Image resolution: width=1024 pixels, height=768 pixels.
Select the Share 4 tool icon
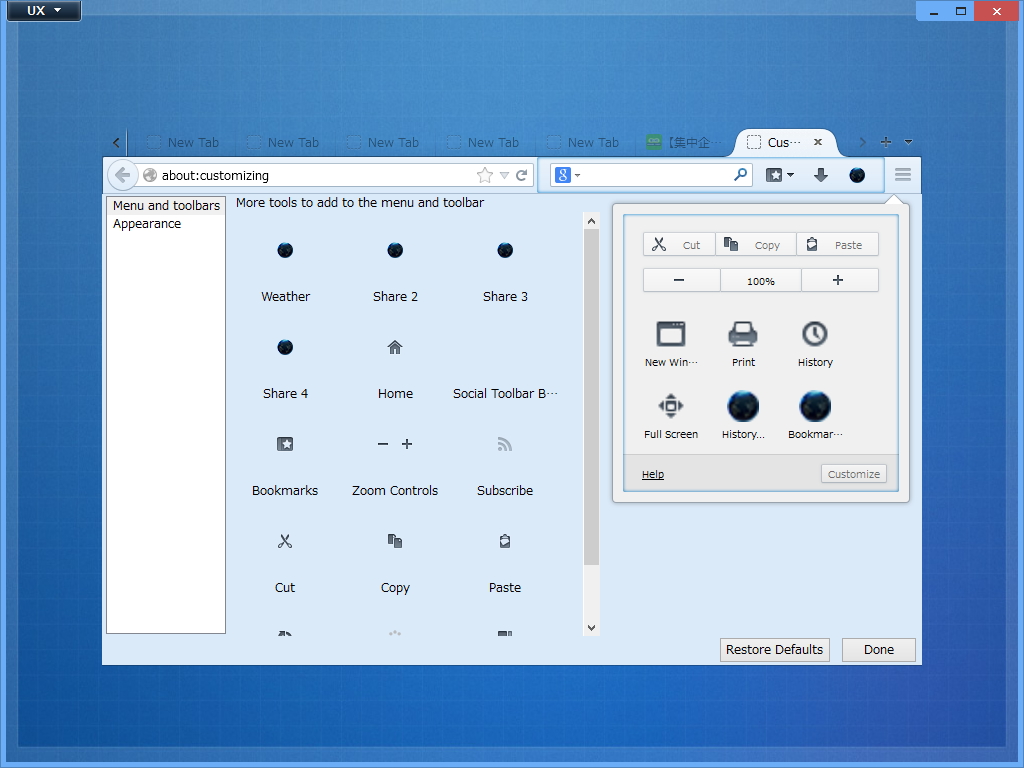coord(285,347)
